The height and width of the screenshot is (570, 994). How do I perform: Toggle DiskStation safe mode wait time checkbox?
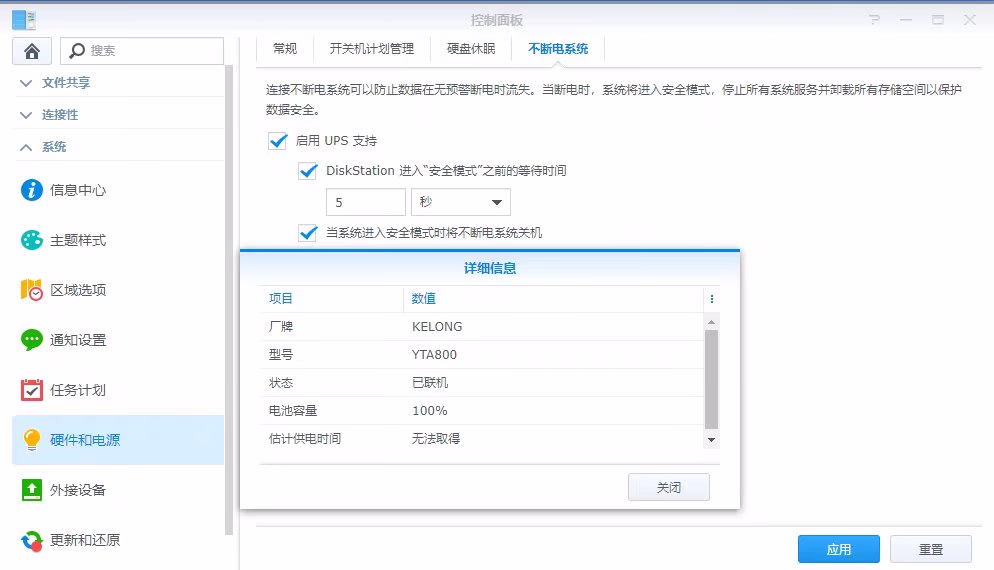(308, 171)
